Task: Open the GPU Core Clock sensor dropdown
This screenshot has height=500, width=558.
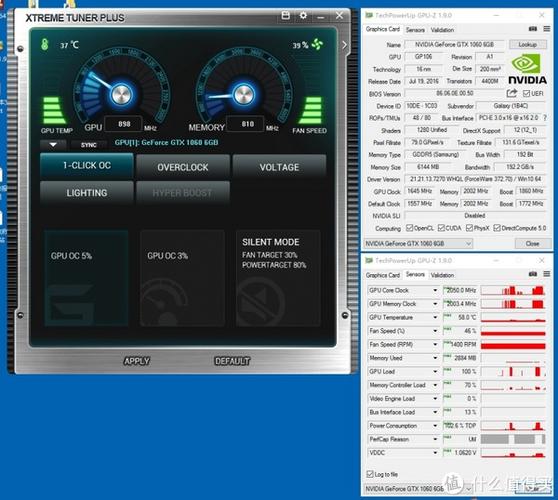Action: click(435, 290)
